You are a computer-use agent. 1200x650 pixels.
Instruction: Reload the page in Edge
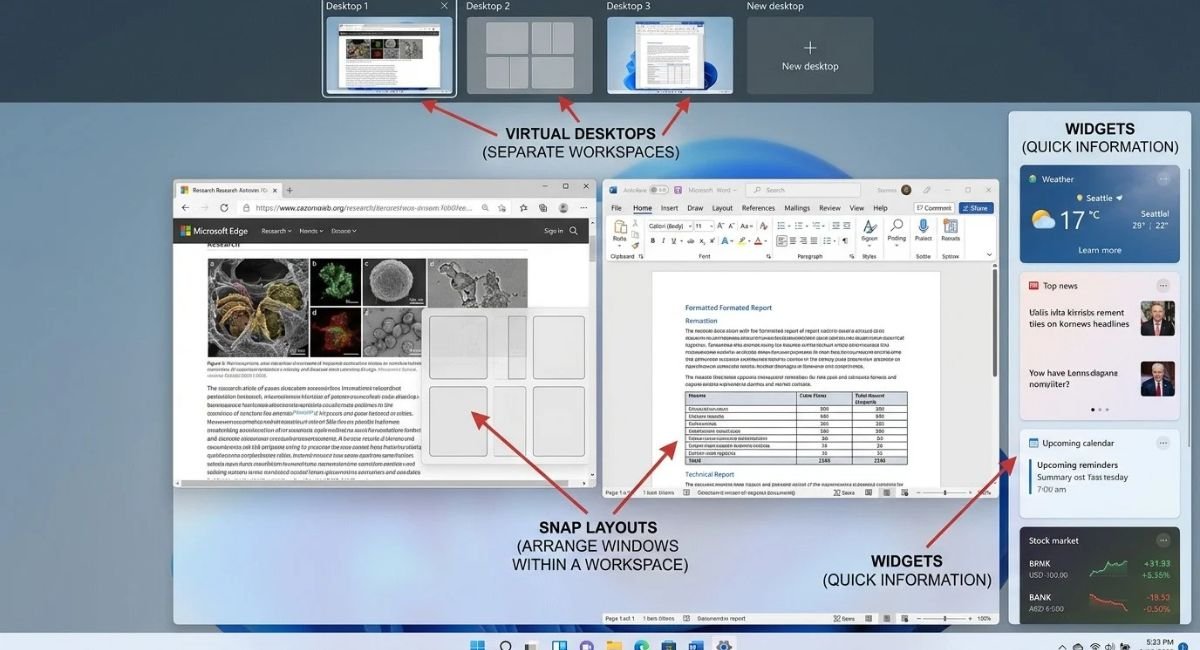(x=224, y=208)
